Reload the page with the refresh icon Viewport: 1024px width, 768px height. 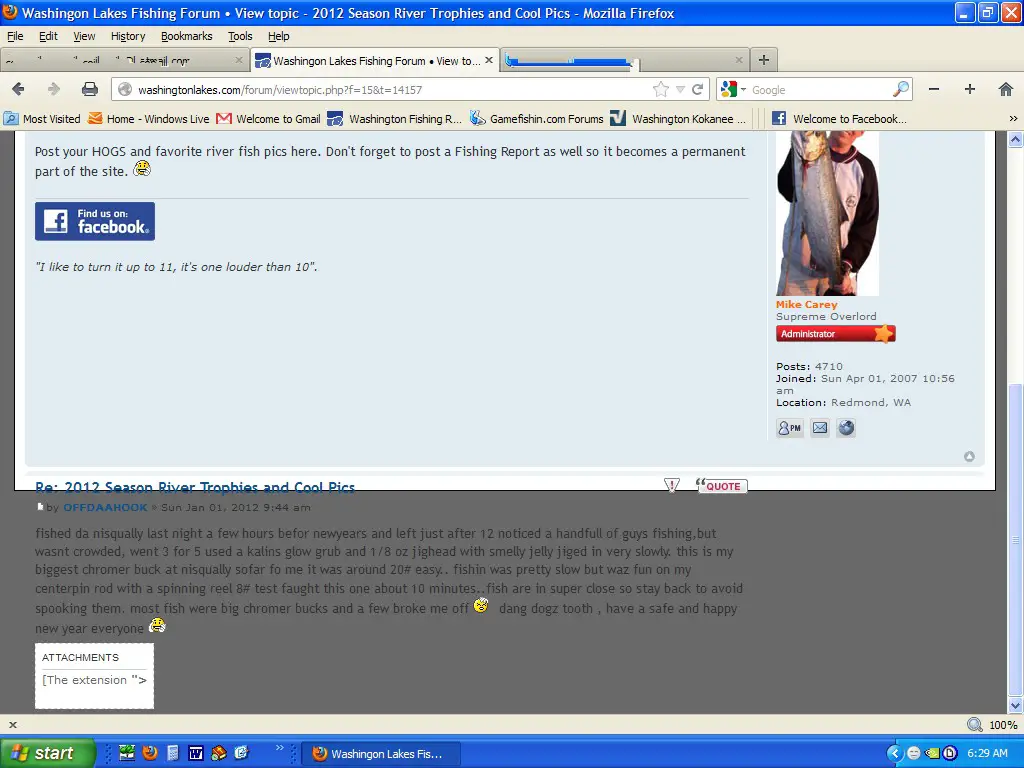click(698, 89)
